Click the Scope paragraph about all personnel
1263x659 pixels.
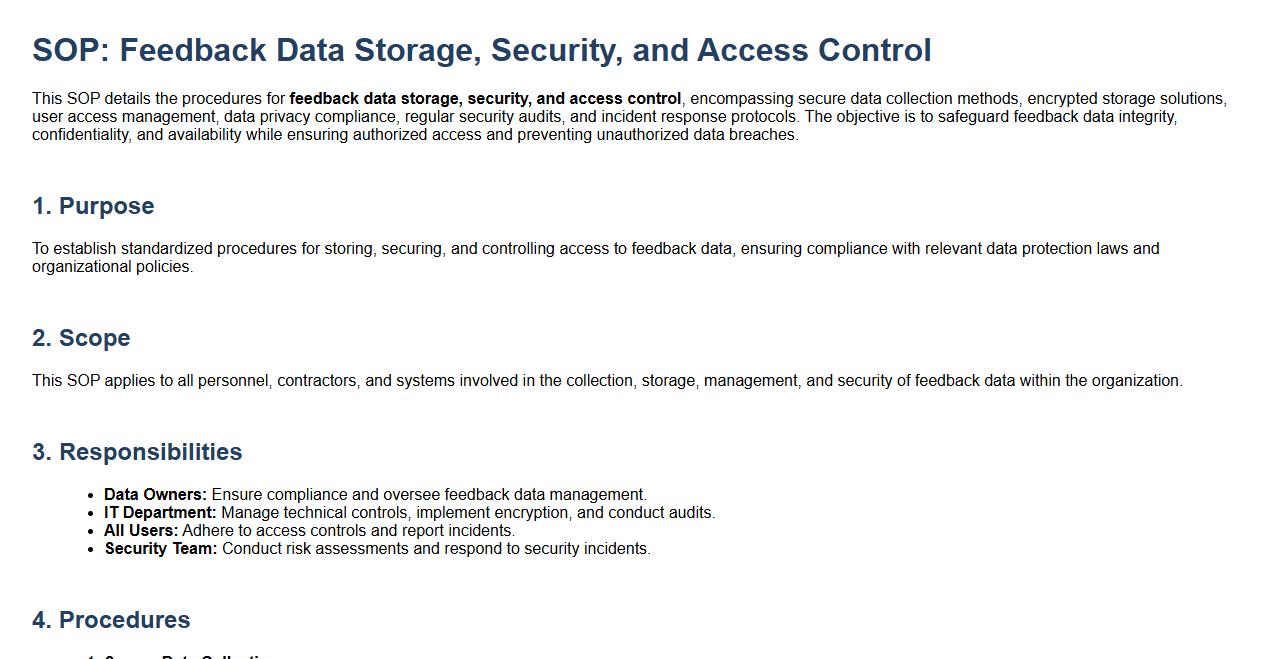(x=607, y=381)
